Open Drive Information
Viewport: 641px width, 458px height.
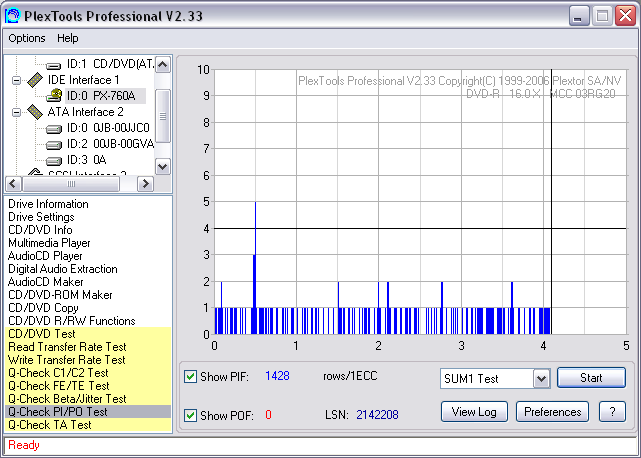click(48, 204)
